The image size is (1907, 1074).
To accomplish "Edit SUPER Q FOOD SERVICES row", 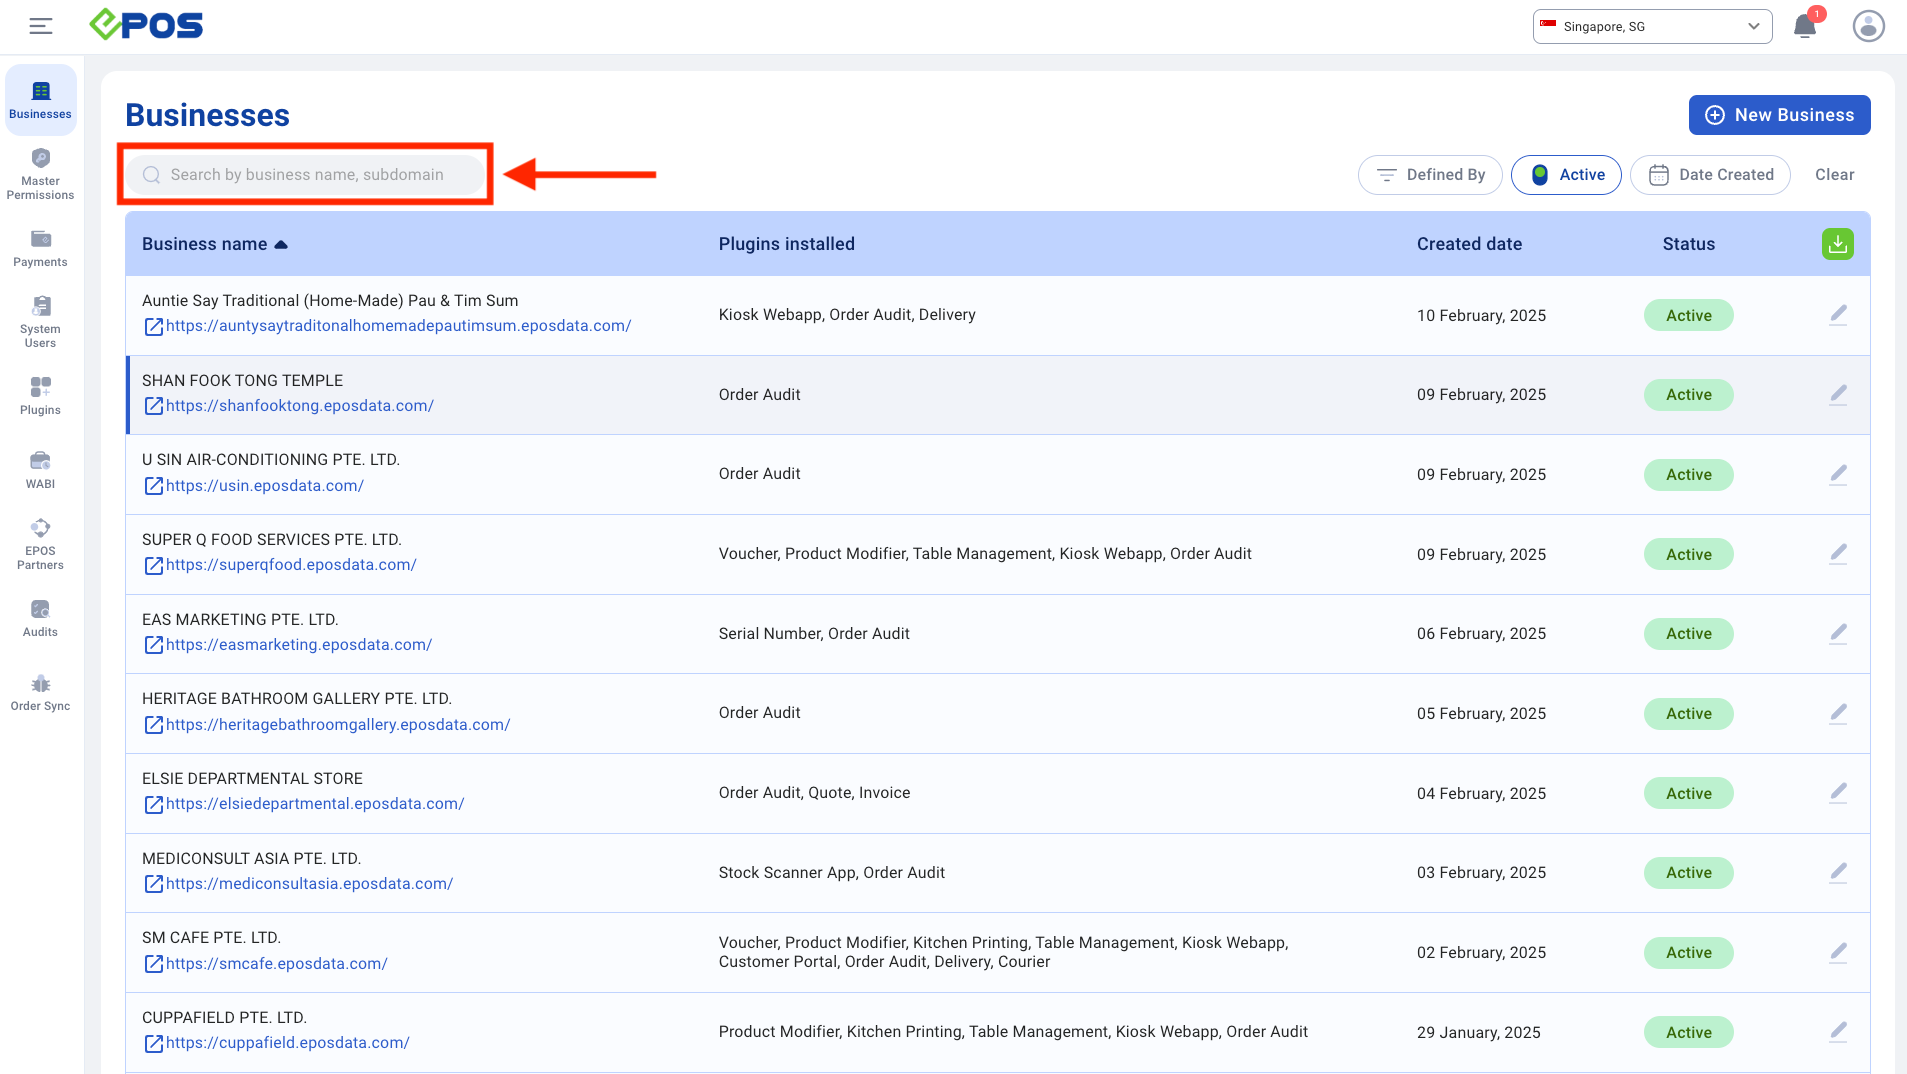I will 1838,554.
